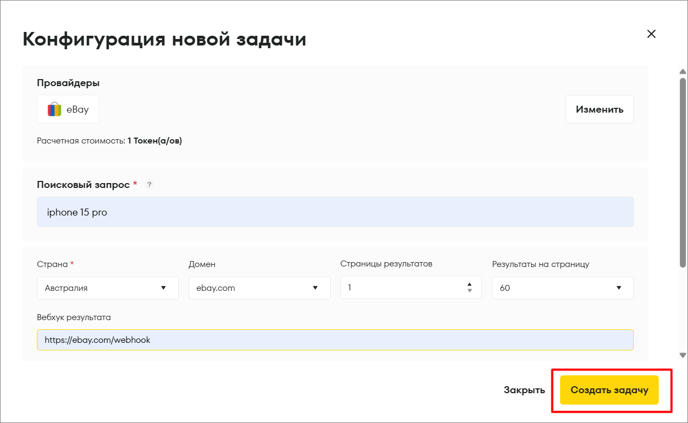Image resolution: width=688 pixels, height=423 pixels.
Task: Click the scrollbar down arrow
Action: 683,355
